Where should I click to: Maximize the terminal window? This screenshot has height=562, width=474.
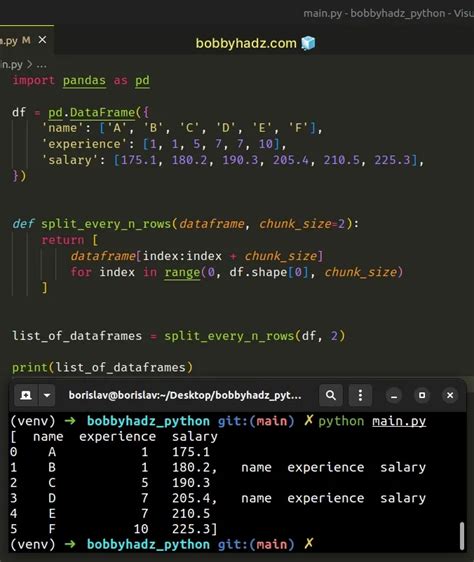pos(422,395)
